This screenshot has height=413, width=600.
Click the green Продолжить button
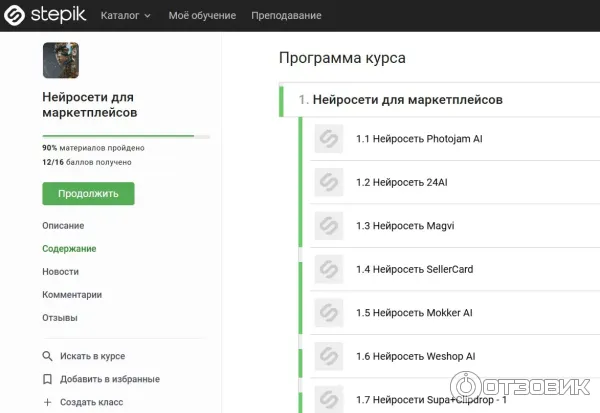[88, 193]
